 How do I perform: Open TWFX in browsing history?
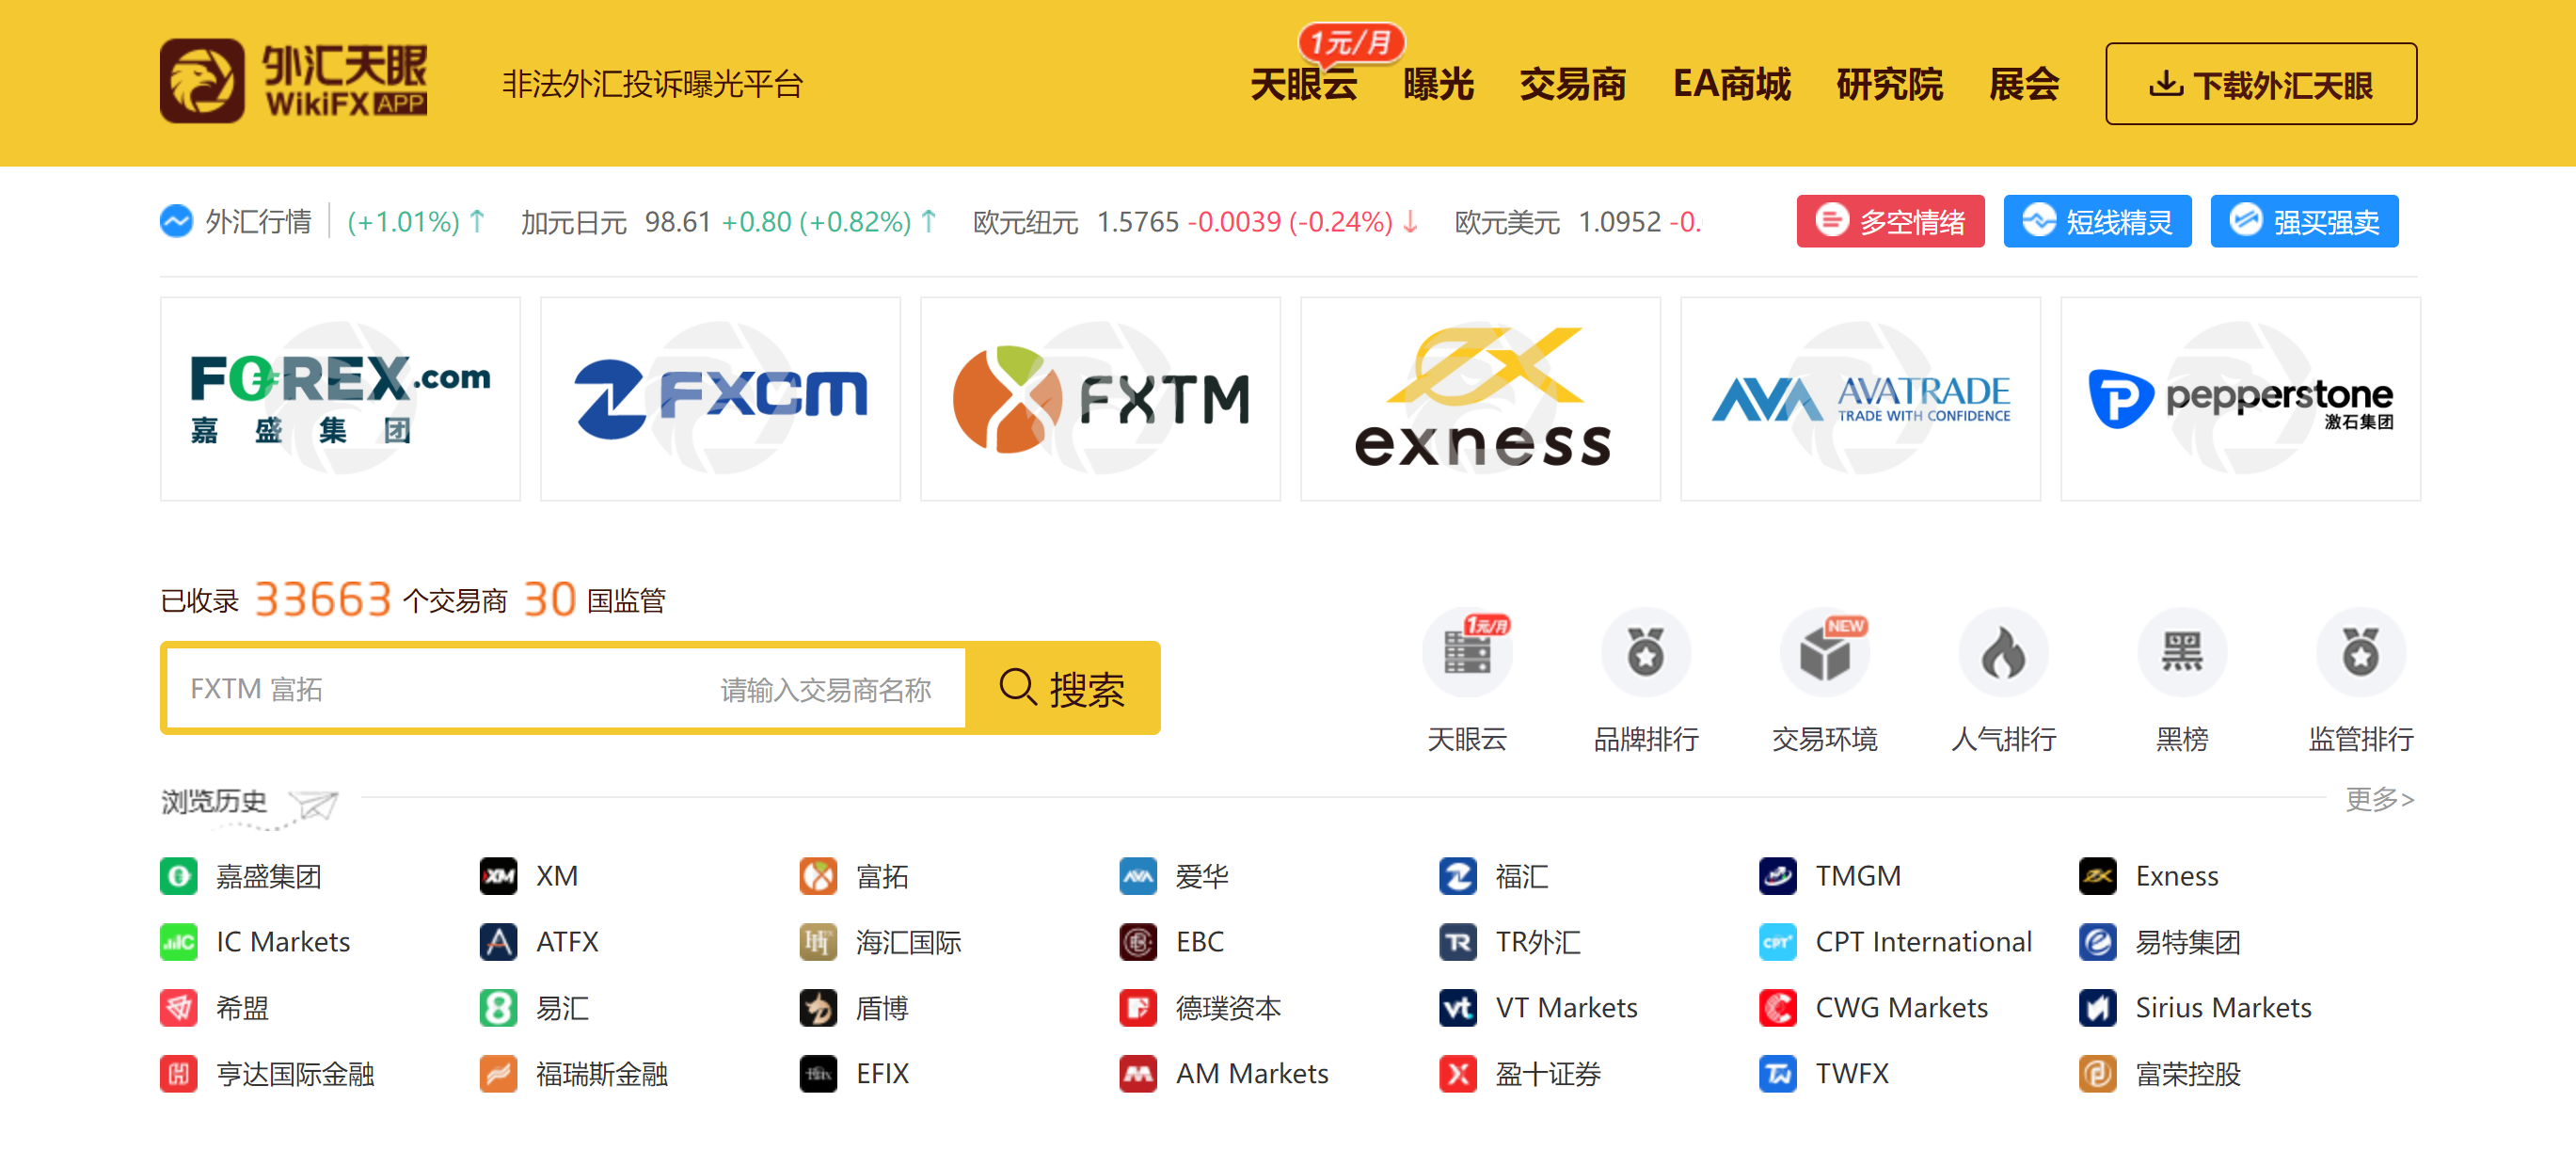[1825, 1074]
